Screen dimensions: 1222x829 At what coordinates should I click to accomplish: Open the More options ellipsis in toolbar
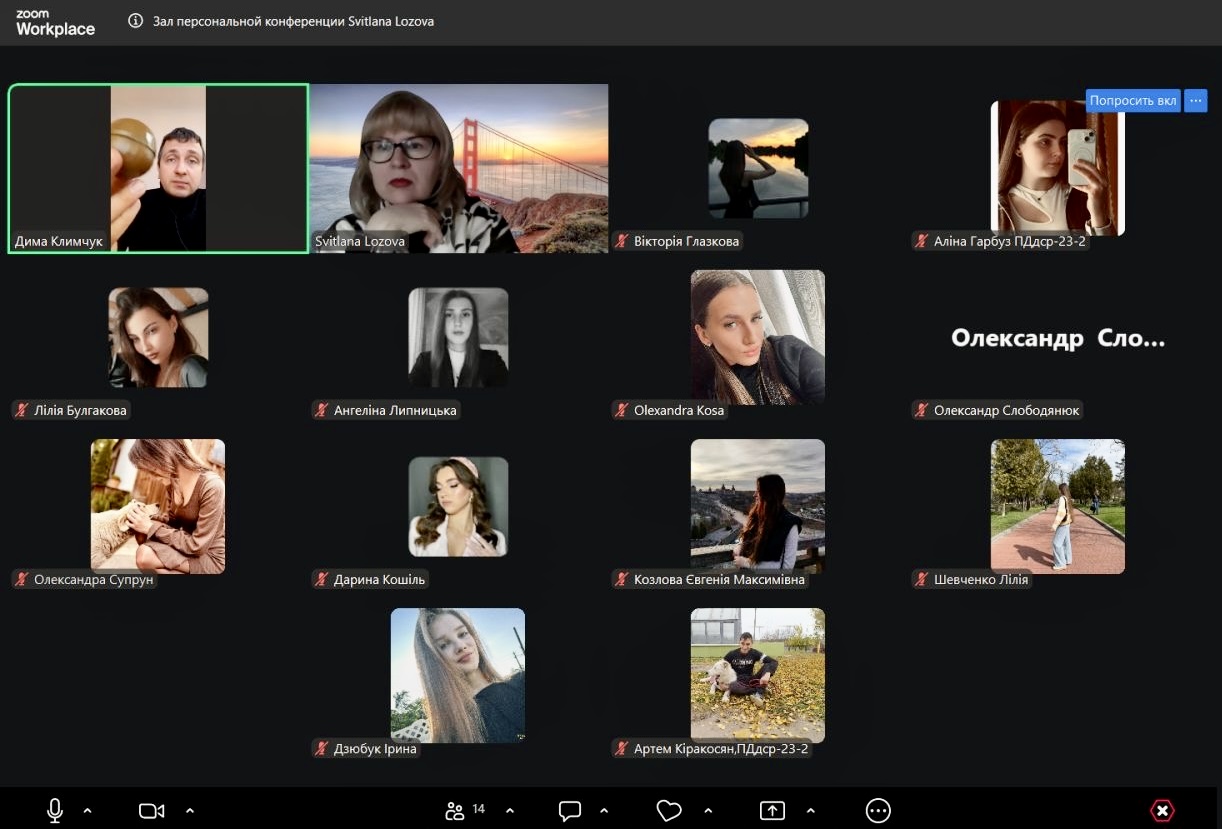pyautogui.click(x=878, y=810)
